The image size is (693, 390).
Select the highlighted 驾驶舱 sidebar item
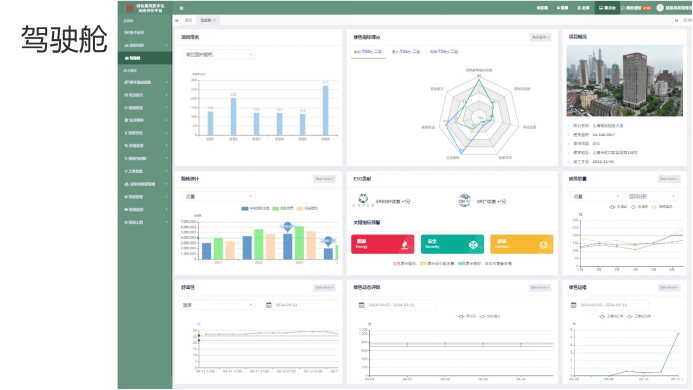pyautogui.click(x=145, y=58)
